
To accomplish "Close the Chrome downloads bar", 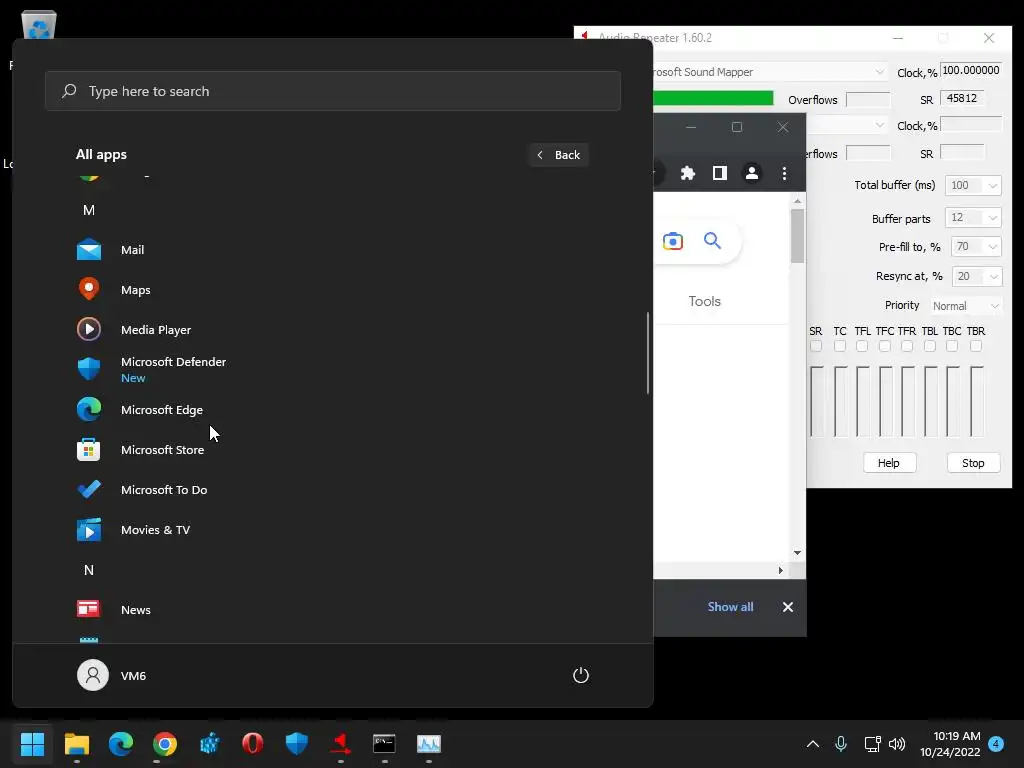I will 788,607.
